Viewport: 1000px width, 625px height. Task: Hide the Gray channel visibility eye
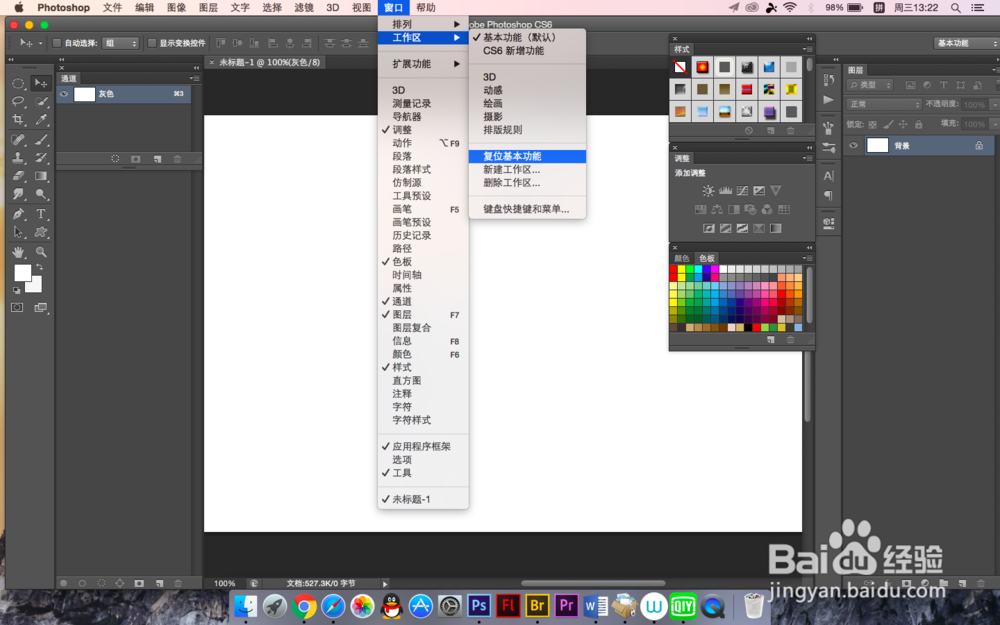[x=64, y=94]
